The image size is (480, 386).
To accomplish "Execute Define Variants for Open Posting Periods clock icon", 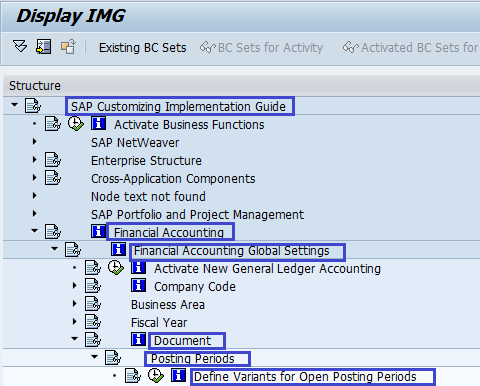I will tap(156, 376).
